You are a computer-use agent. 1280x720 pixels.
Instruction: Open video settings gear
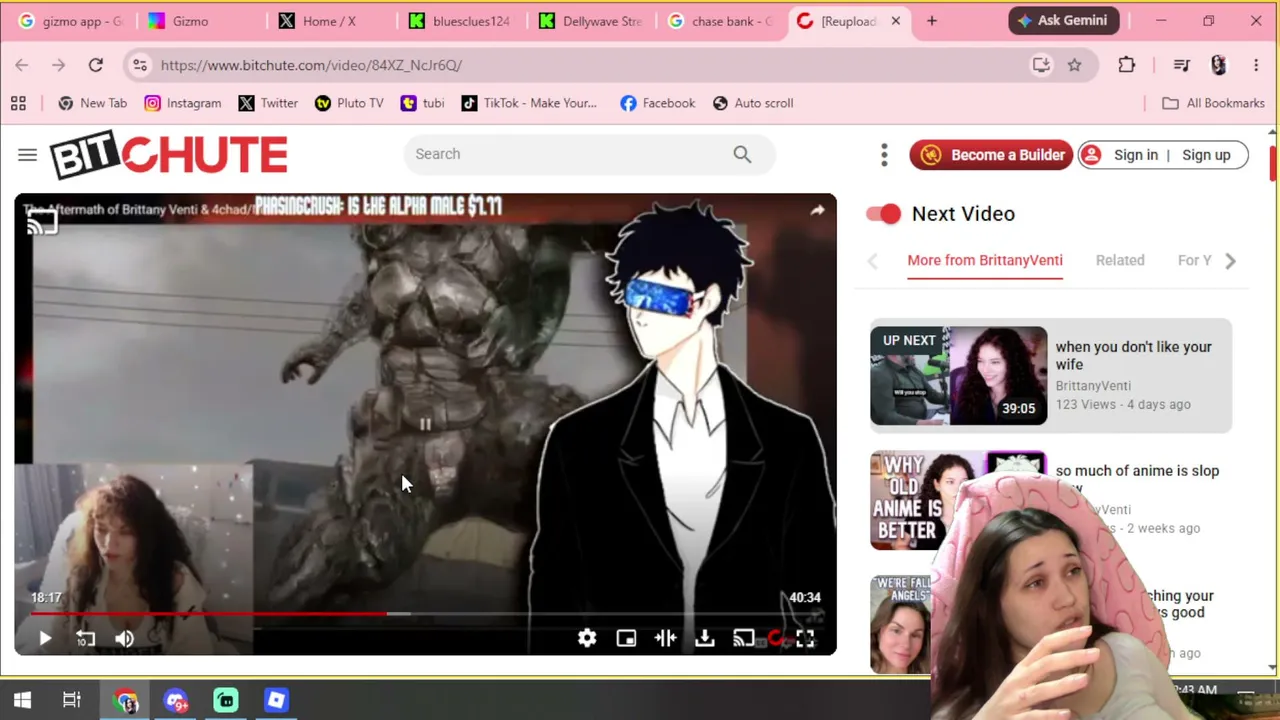(587, 638)
